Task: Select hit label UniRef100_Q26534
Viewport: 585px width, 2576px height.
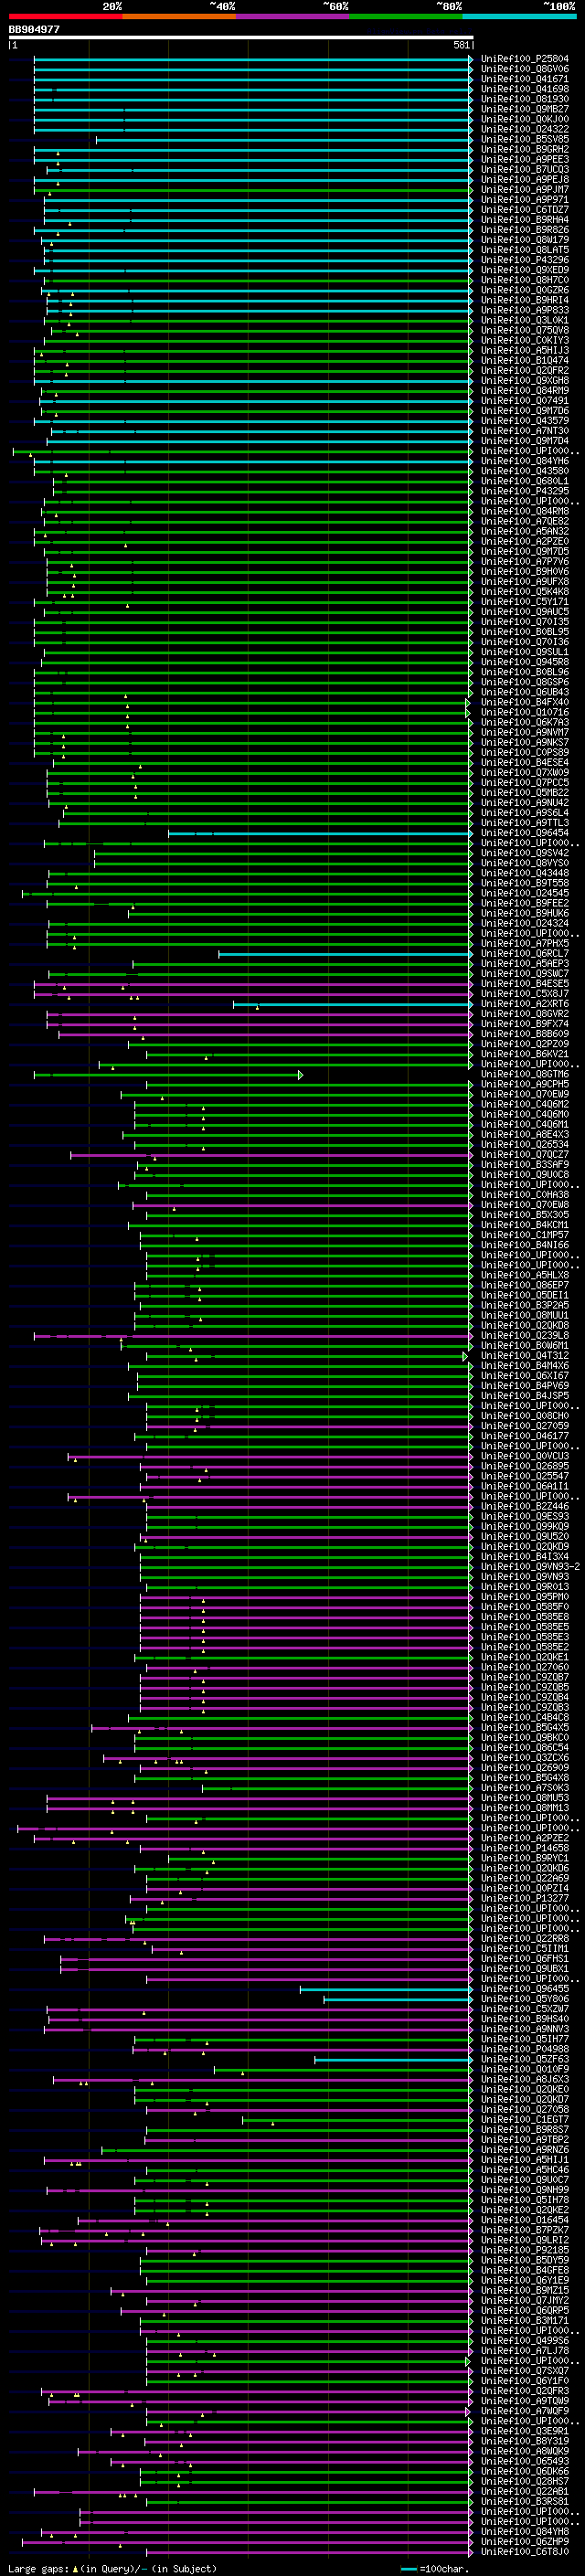Action: [x=525, y=1145]
